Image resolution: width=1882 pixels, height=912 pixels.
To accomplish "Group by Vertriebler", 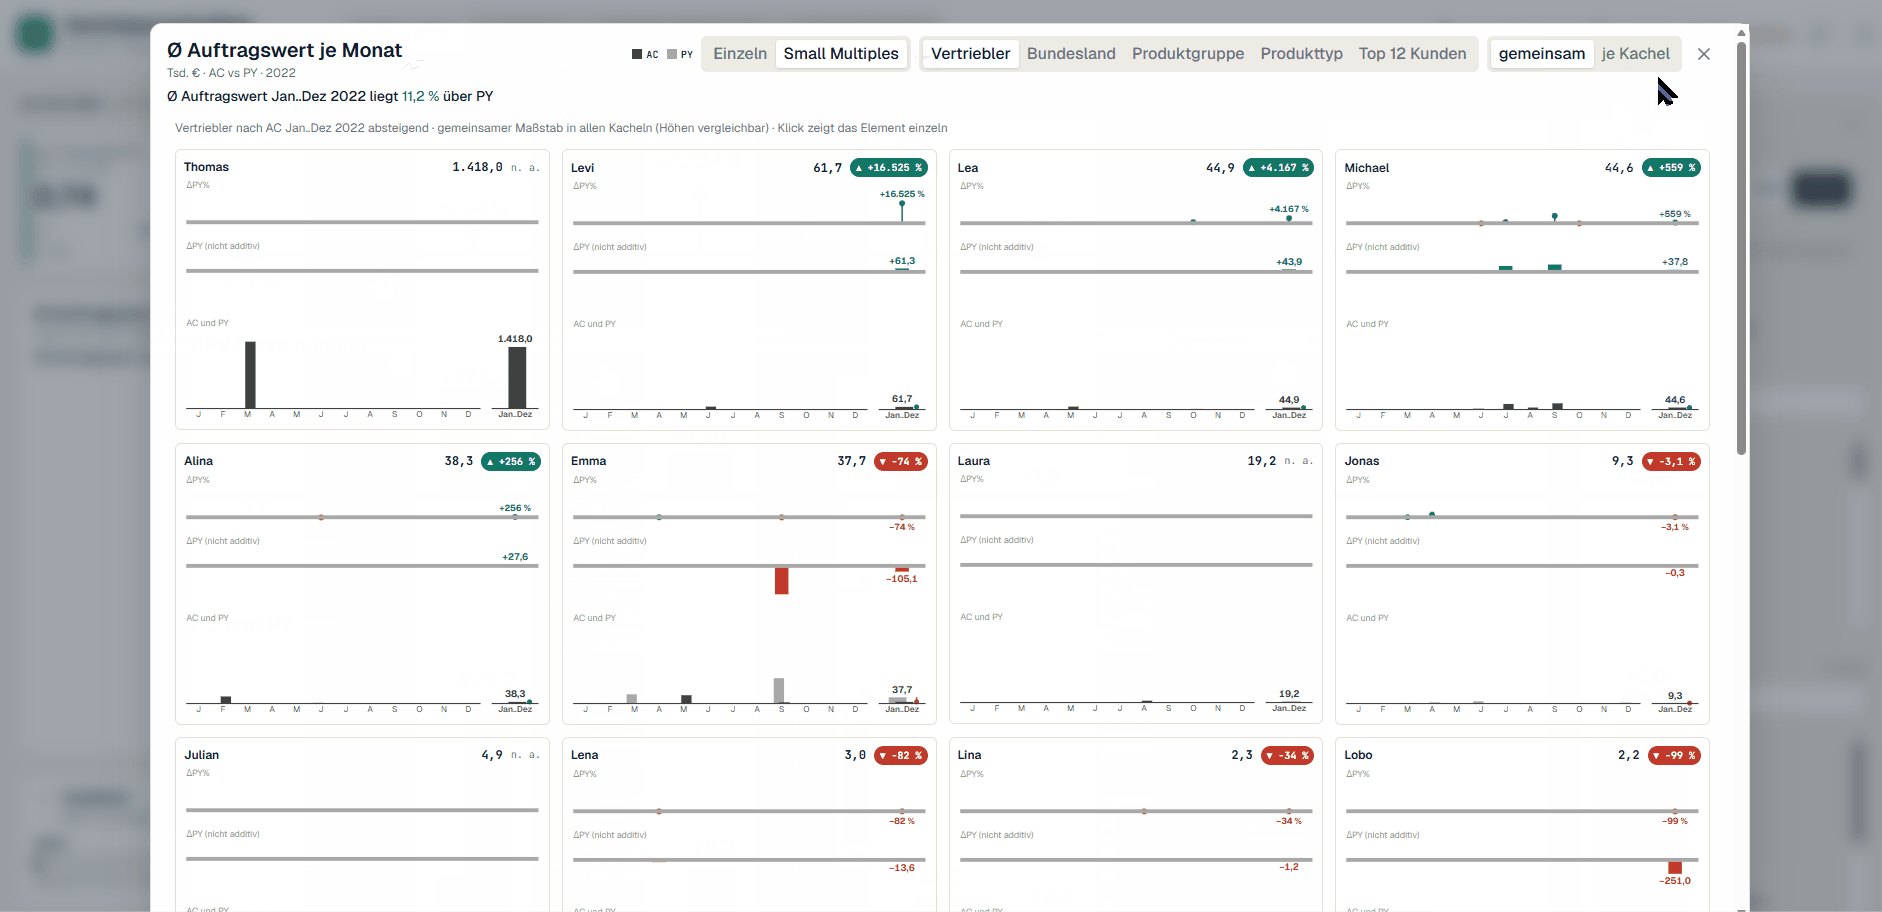I will click(x=970, y=54).
